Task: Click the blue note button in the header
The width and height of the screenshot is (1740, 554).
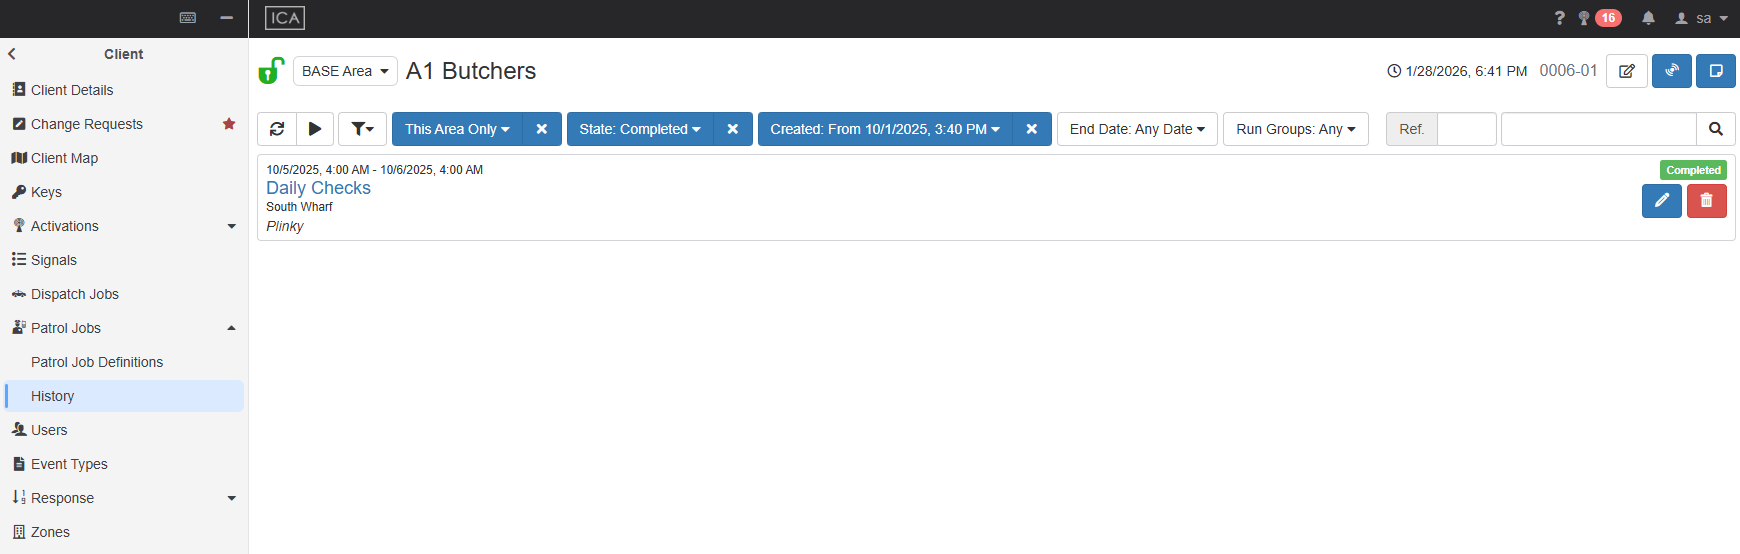Action: pos(1716,71)
